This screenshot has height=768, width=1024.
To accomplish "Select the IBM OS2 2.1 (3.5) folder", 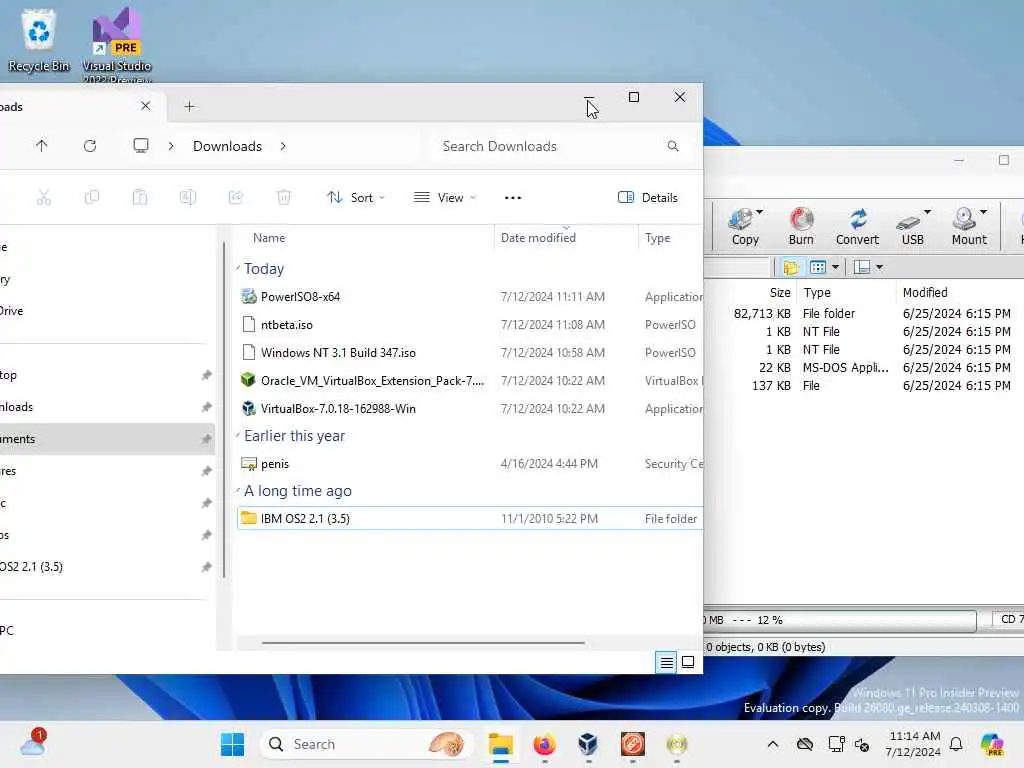I will (470, 519).
